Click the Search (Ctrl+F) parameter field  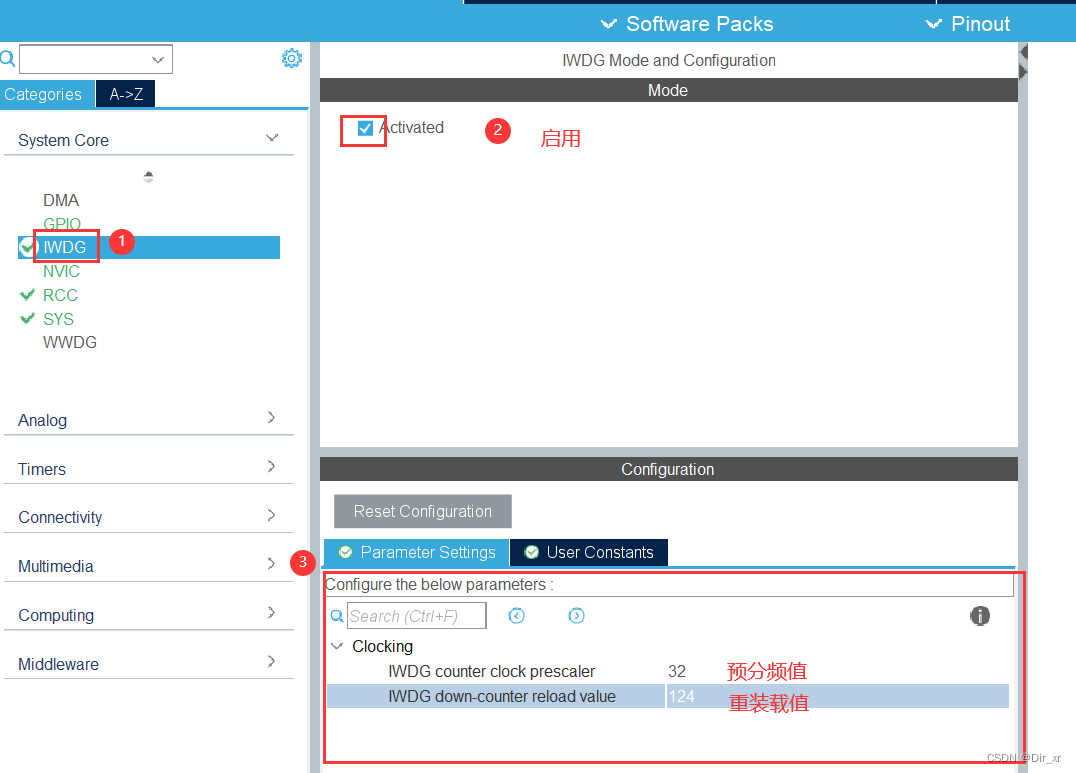417,616
